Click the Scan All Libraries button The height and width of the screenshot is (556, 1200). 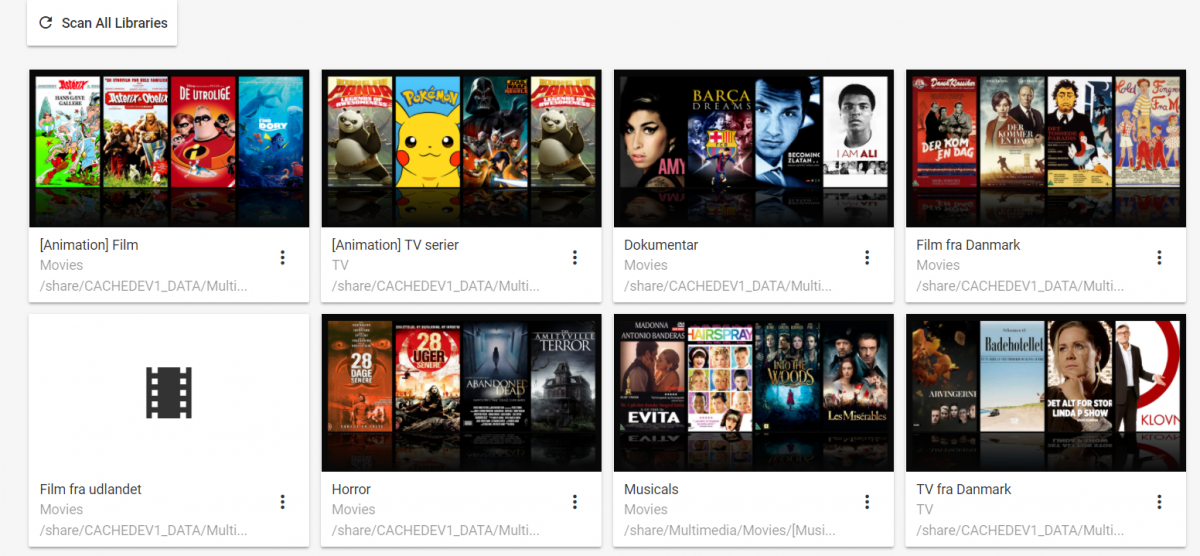click(x=102, y=23)
